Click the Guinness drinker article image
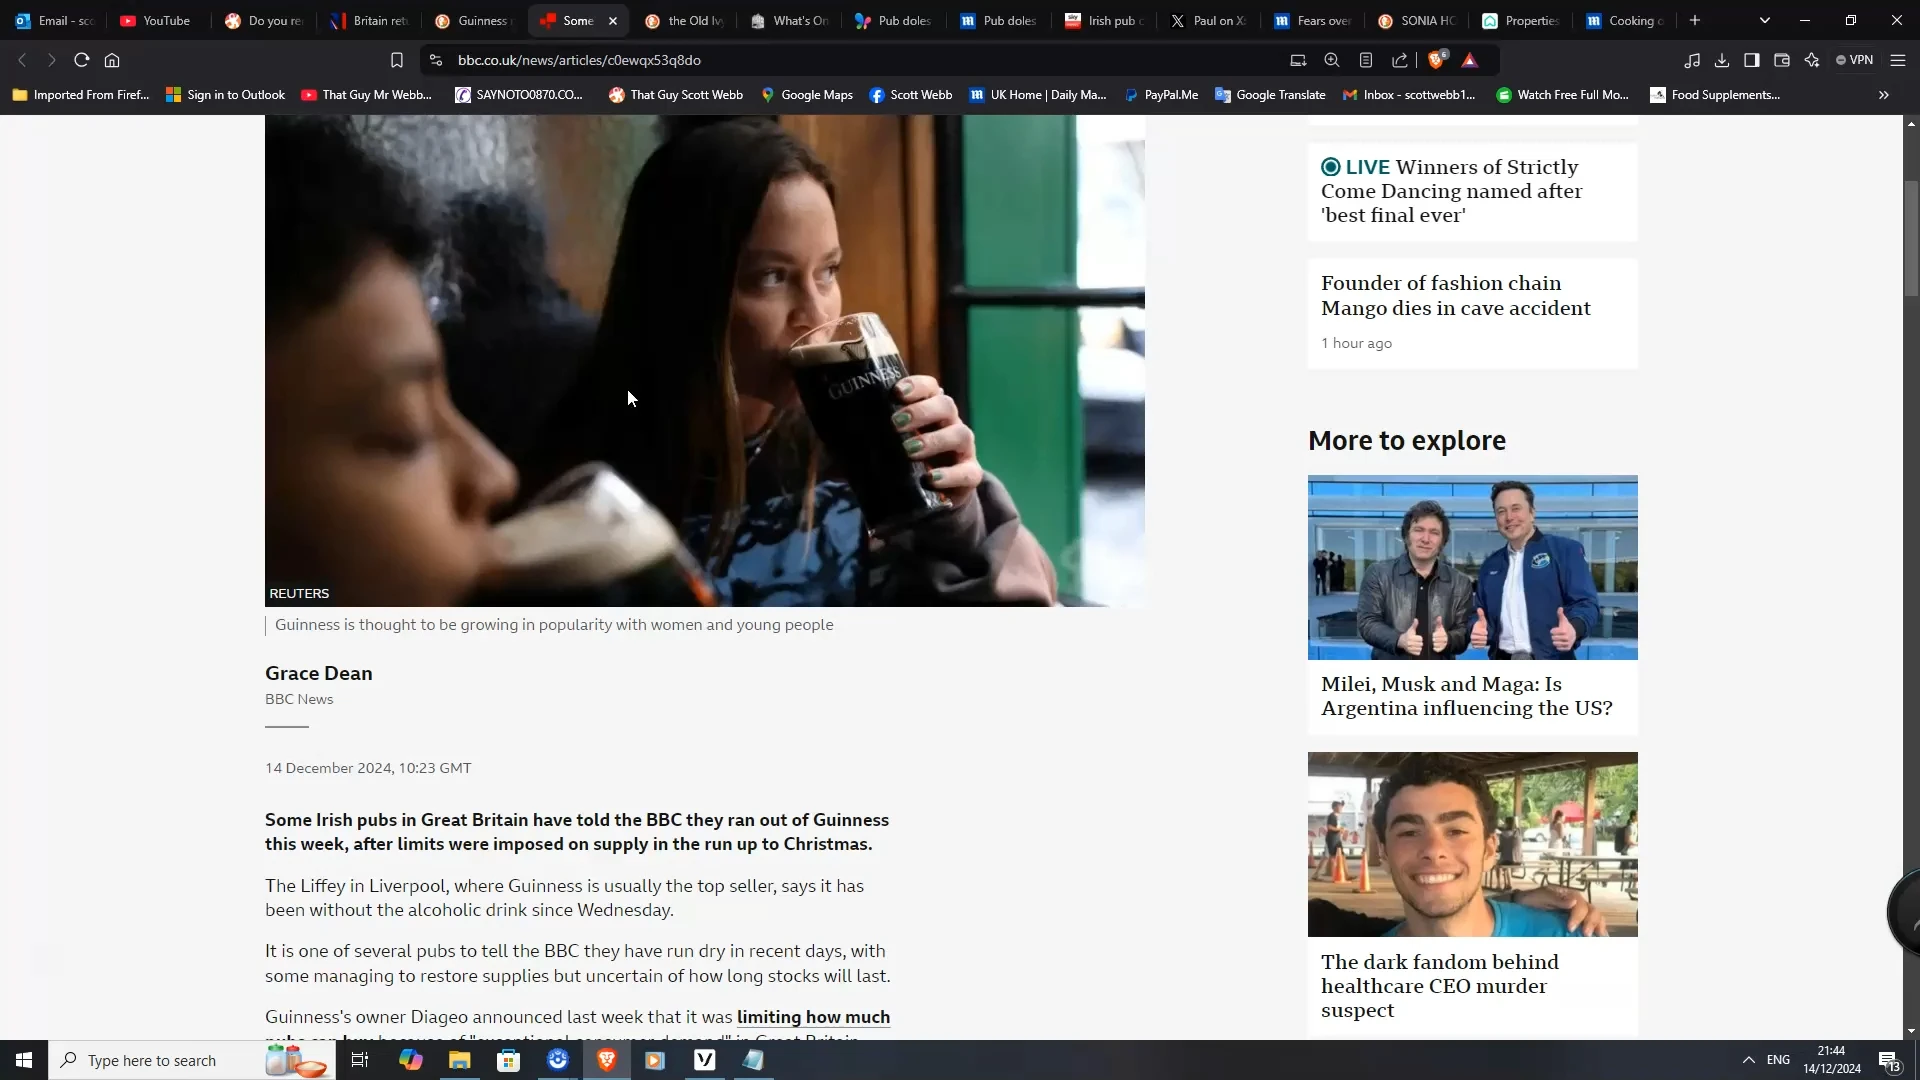Image resolution: width=1920 pixels, height=1080 pixels. [705, 360]
